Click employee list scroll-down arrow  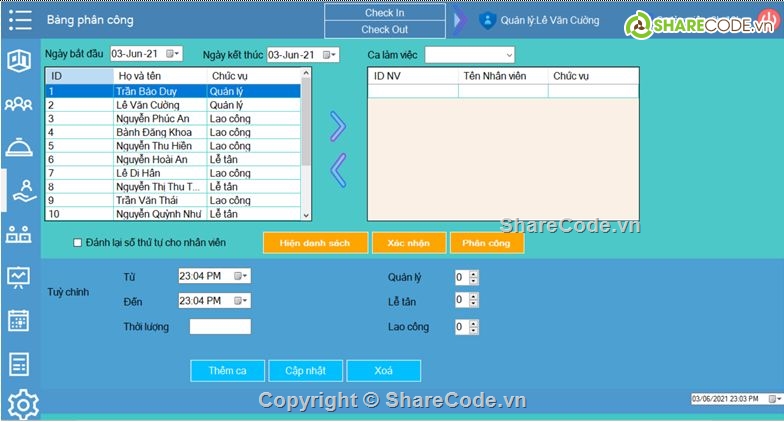(x=306, y=215)
